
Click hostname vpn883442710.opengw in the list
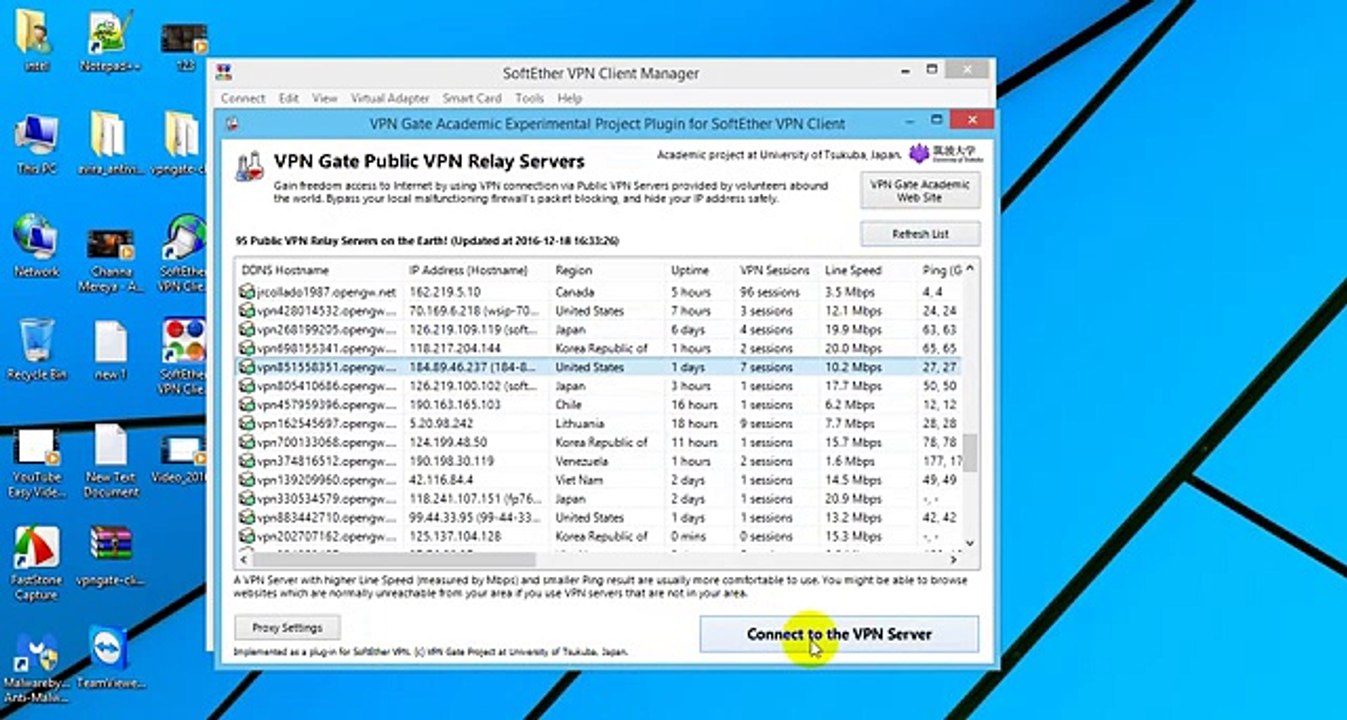[x=326, y=518]
